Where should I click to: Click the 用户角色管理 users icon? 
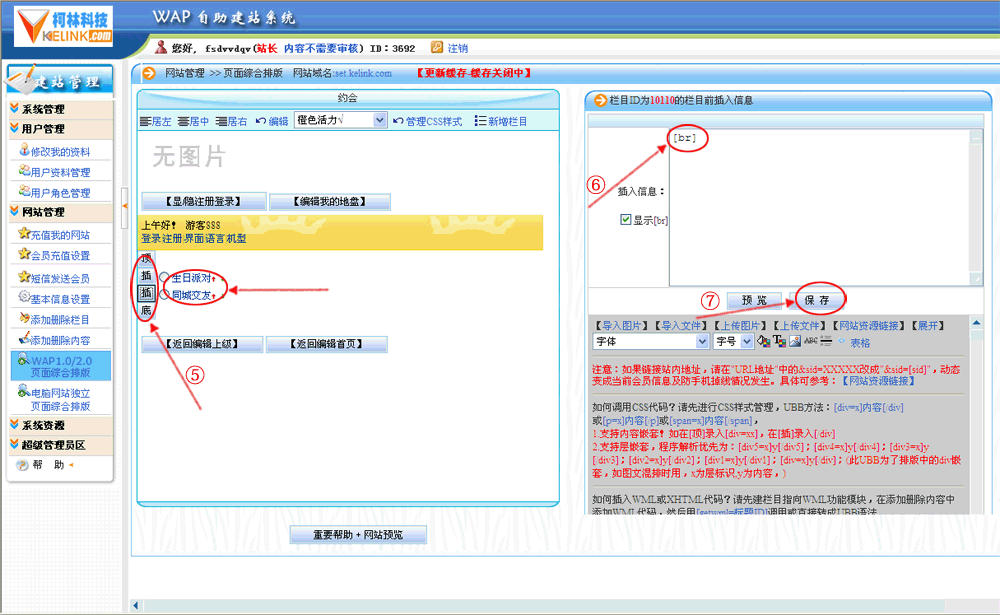pyautogui.click(x=24, y=191)
